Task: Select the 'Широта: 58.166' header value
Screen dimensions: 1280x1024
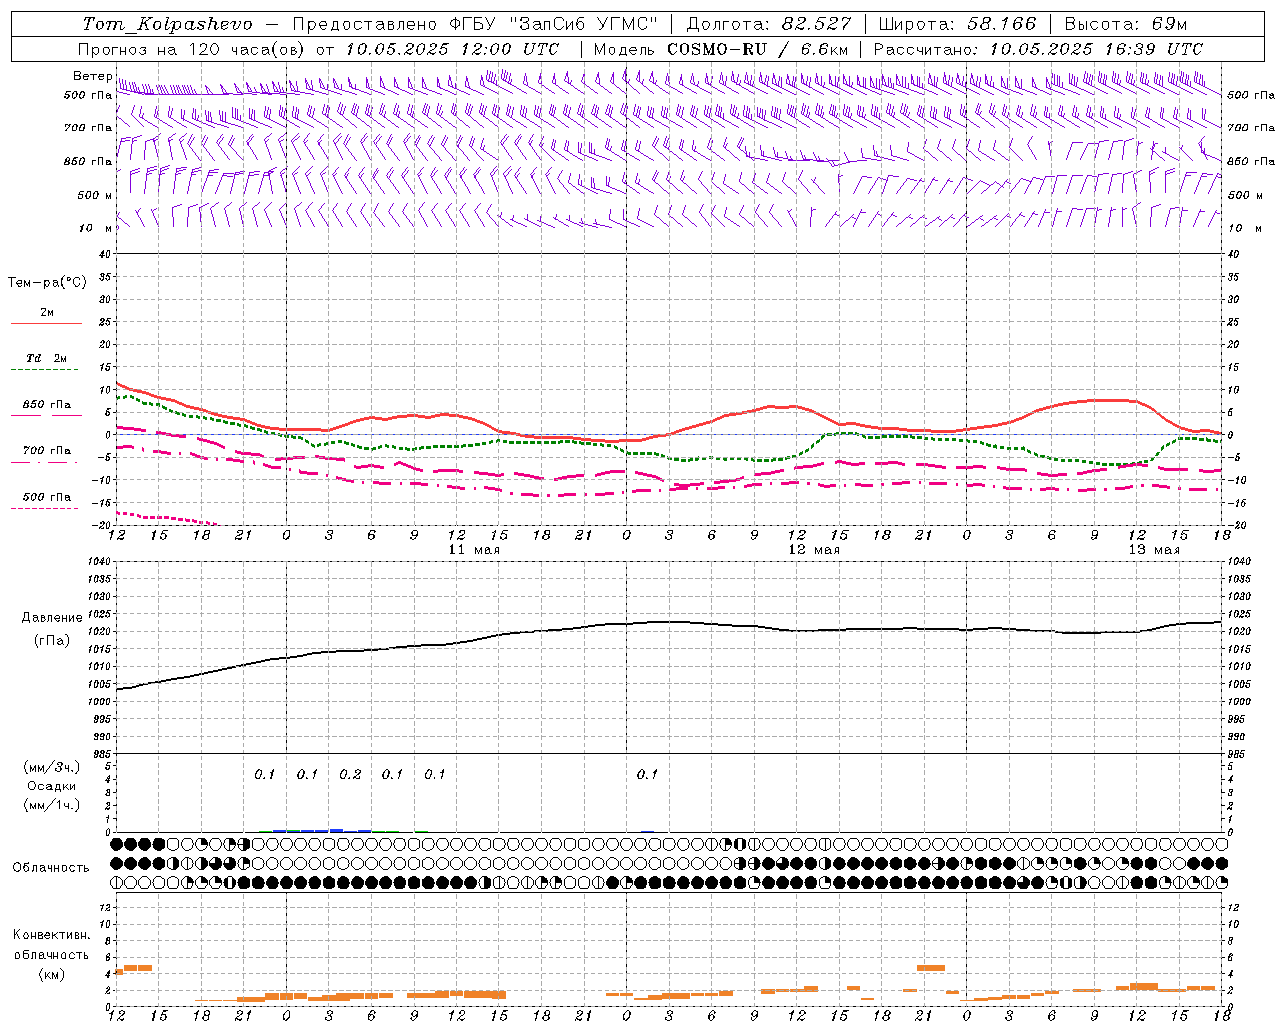Action: click(958, 24)
